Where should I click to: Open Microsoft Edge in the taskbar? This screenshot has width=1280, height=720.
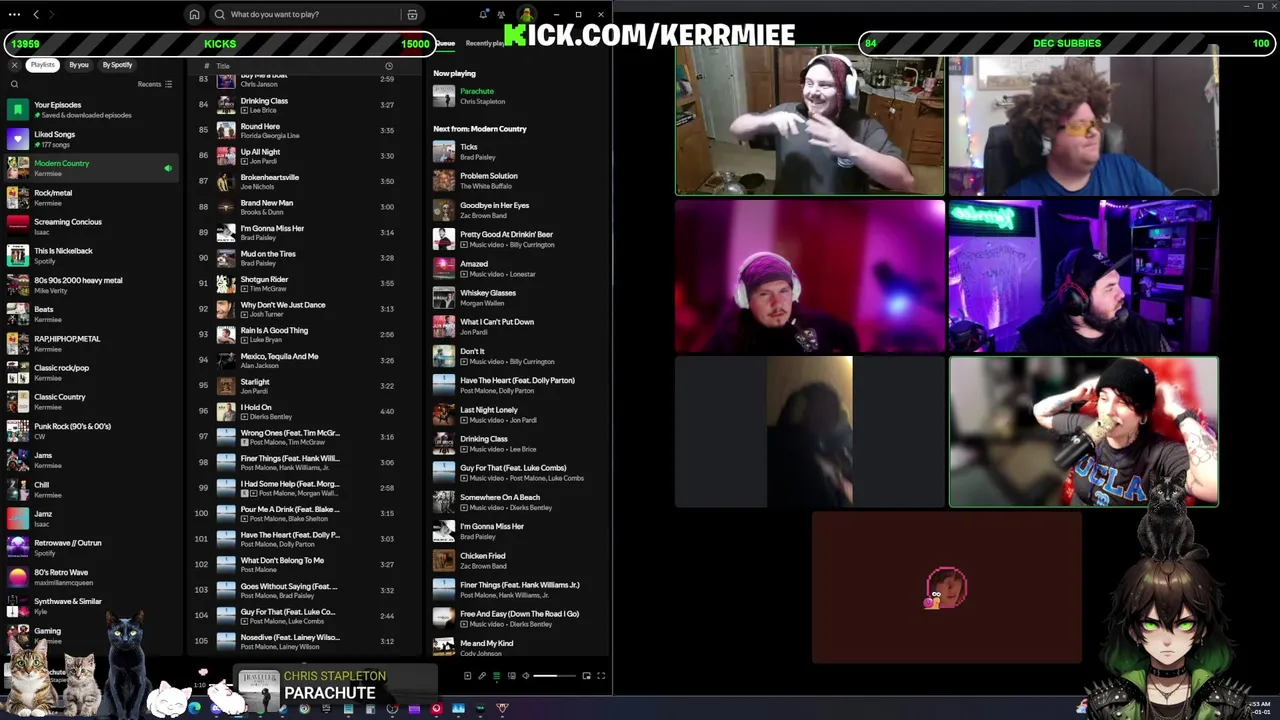click(x=194, y=709)
